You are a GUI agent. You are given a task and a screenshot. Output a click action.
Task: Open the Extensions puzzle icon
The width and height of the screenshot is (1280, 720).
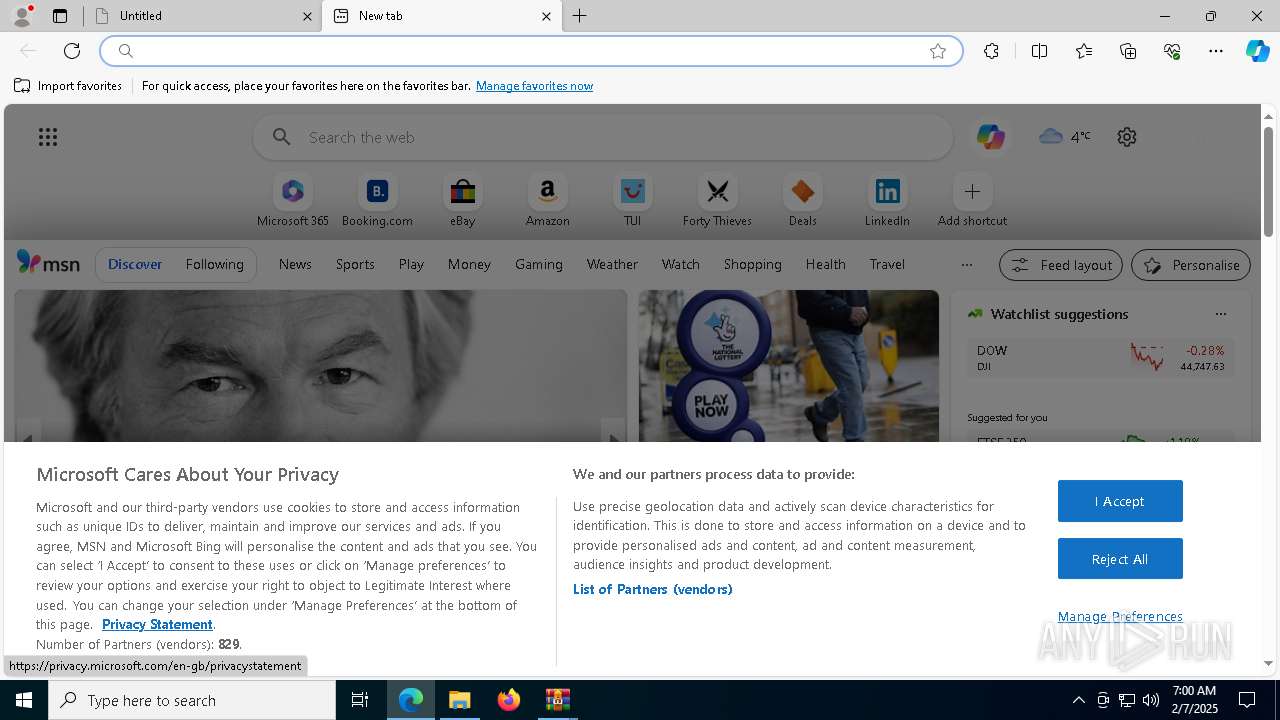pyautogui.click(x=991, y=51)
